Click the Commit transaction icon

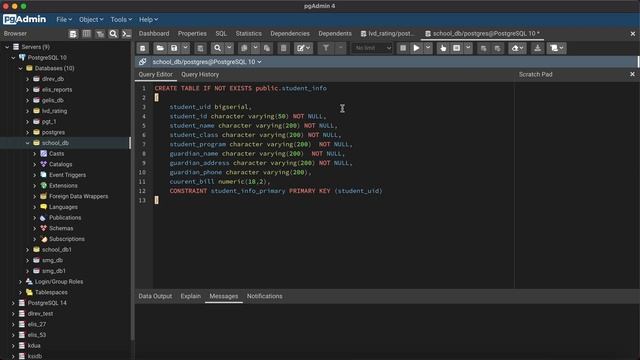point(484,48)
